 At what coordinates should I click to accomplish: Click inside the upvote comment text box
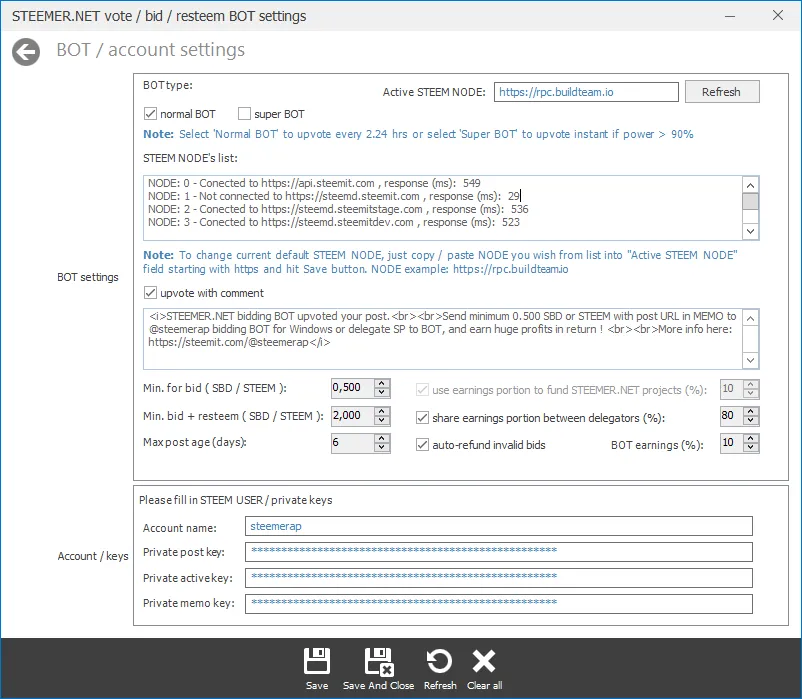(443, 339)
